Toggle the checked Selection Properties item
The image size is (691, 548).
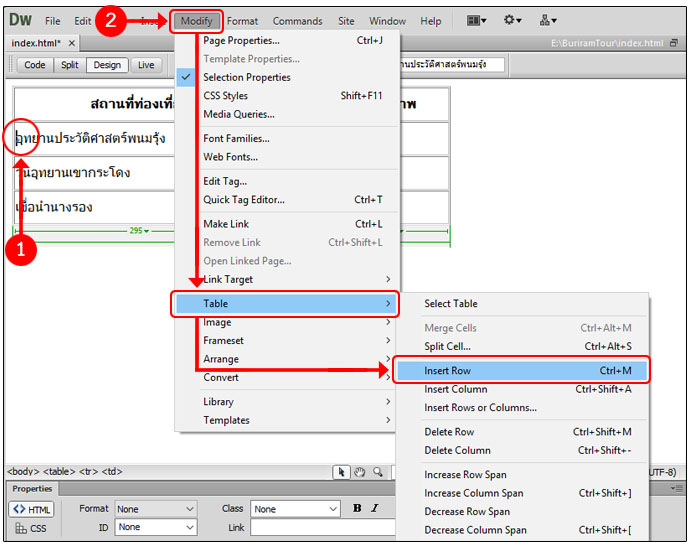point(247,77)
